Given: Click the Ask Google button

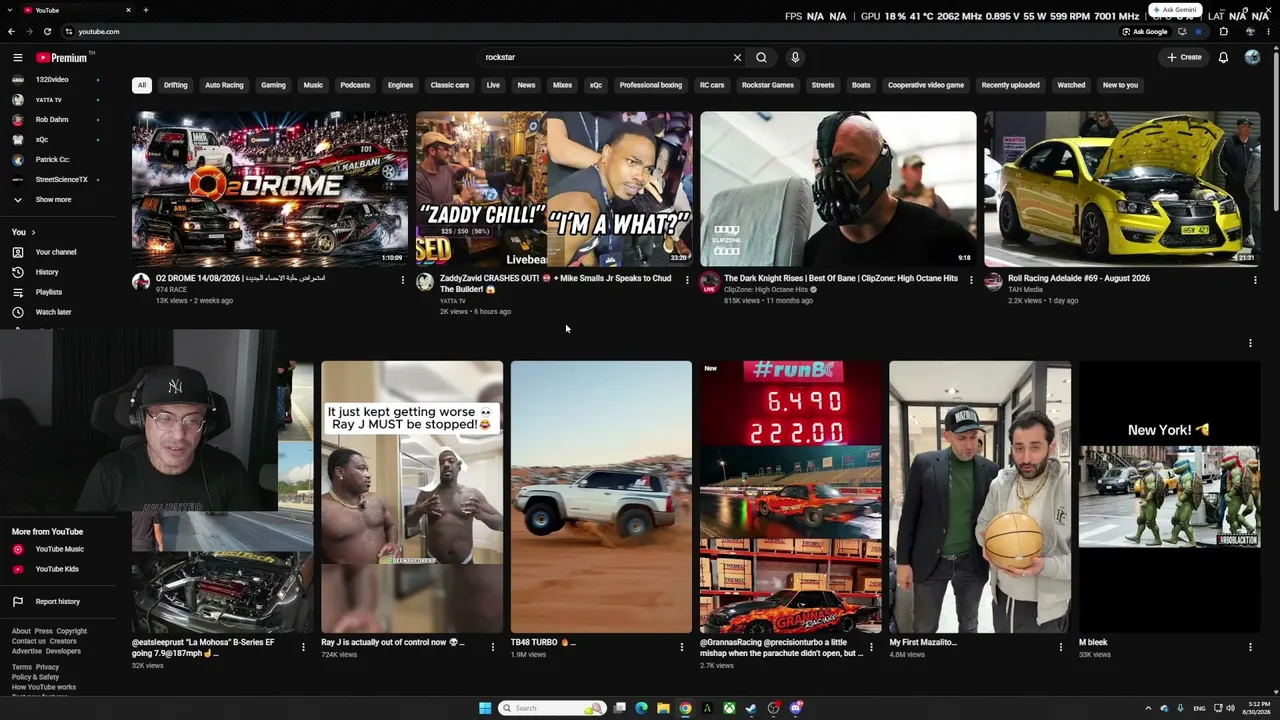Looking at the screenshot, I should point(1145,31).
